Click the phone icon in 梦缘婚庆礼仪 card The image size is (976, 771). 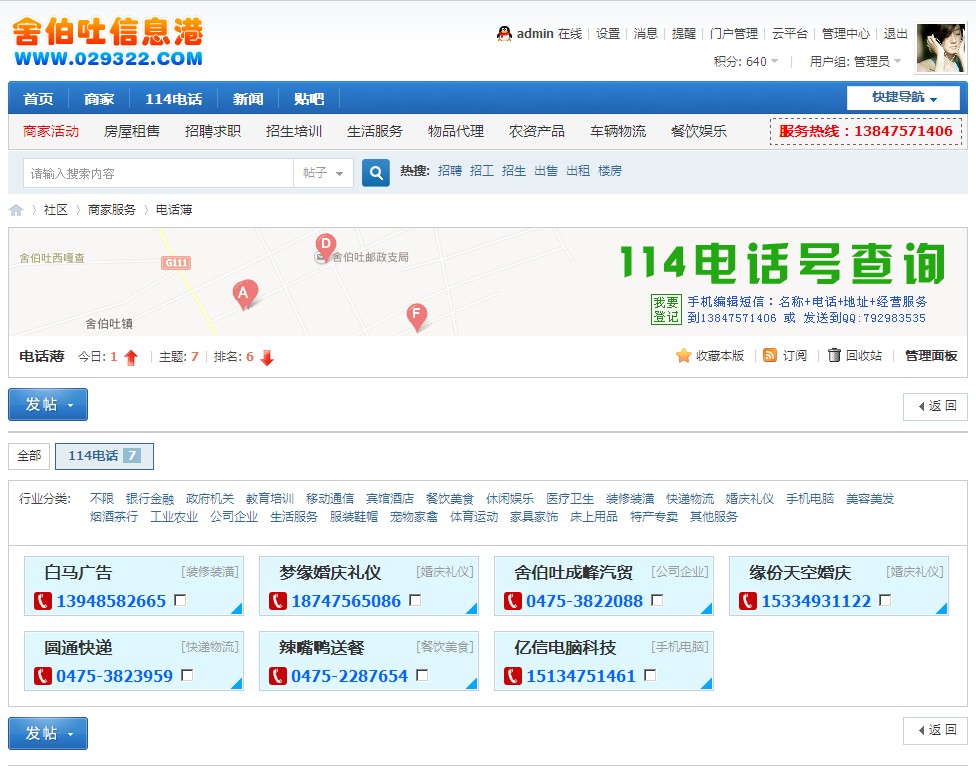[278, 601]
